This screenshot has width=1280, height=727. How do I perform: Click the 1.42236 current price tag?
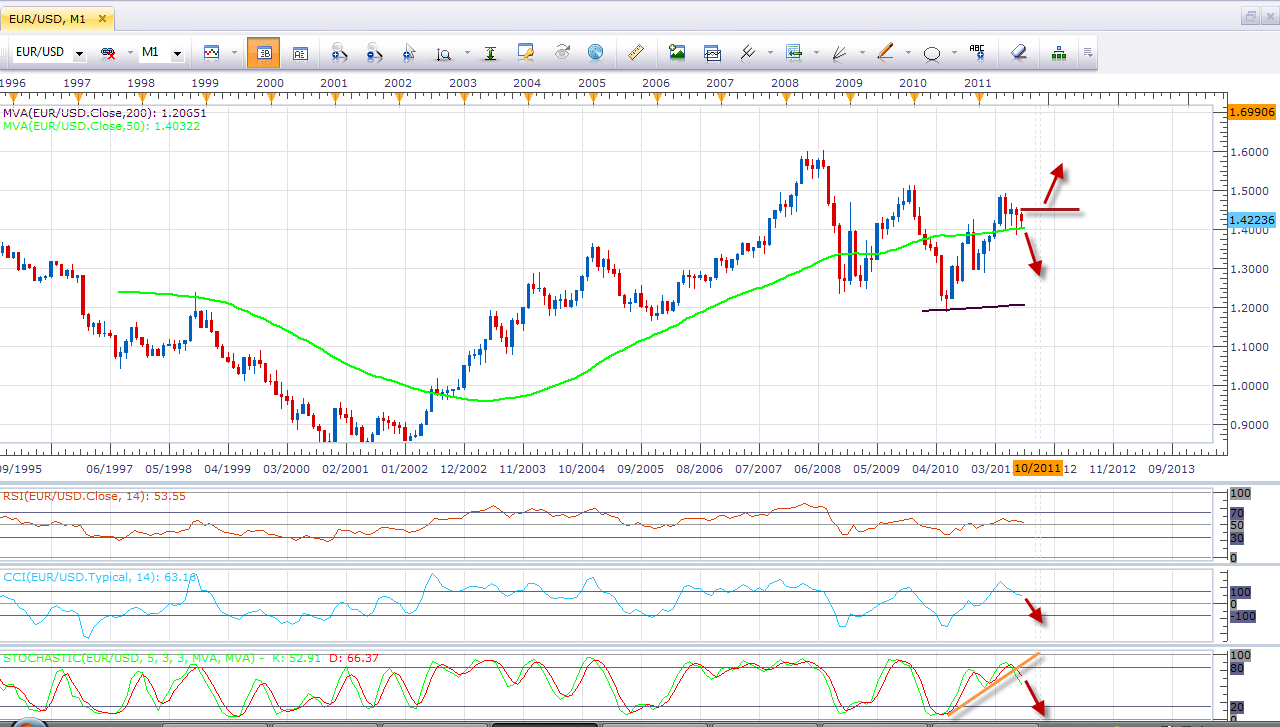[1250, 220]
